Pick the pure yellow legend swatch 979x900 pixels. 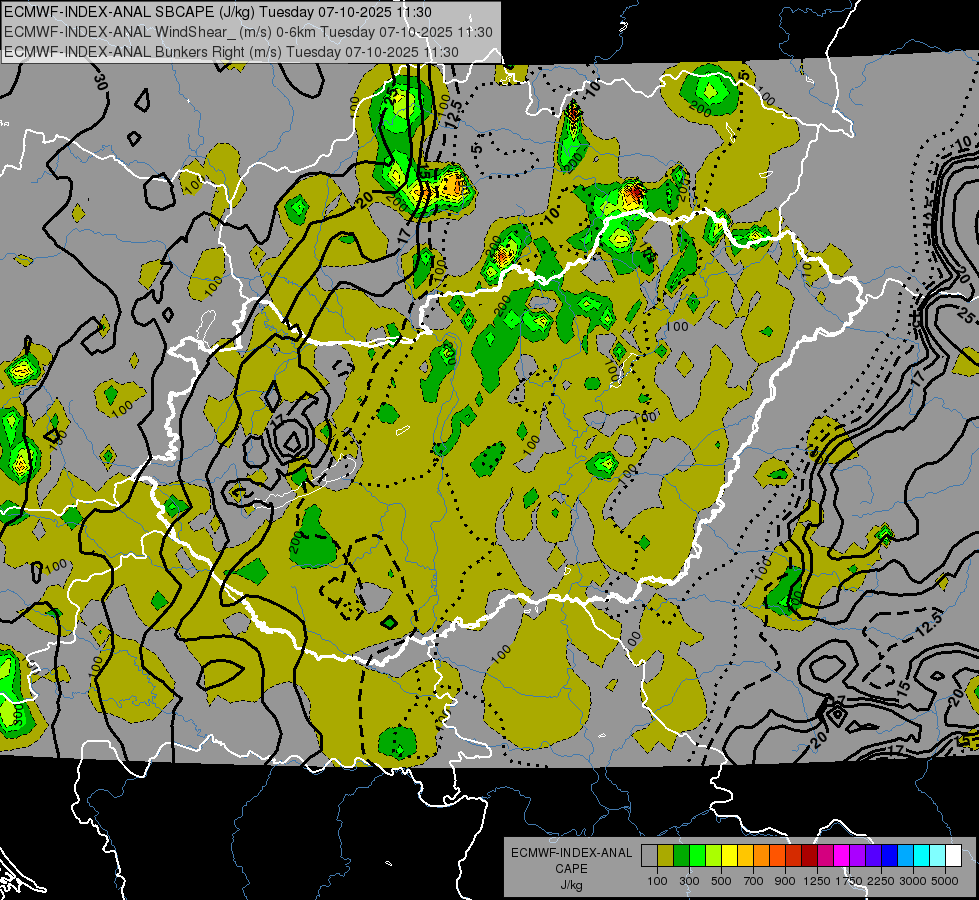(x=729, y=856)
